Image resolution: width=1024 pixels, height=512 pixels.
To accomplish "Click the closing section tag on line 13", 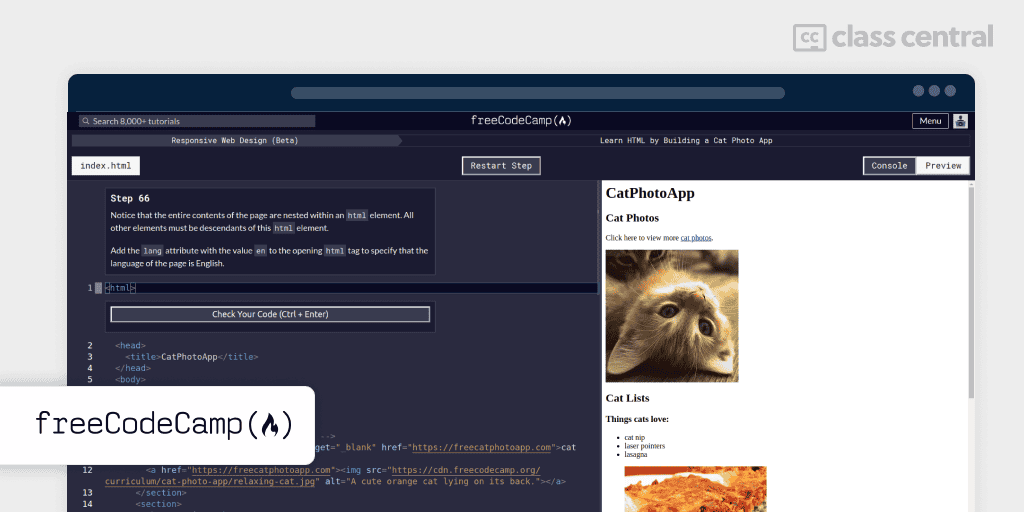I will click(161, 493).
